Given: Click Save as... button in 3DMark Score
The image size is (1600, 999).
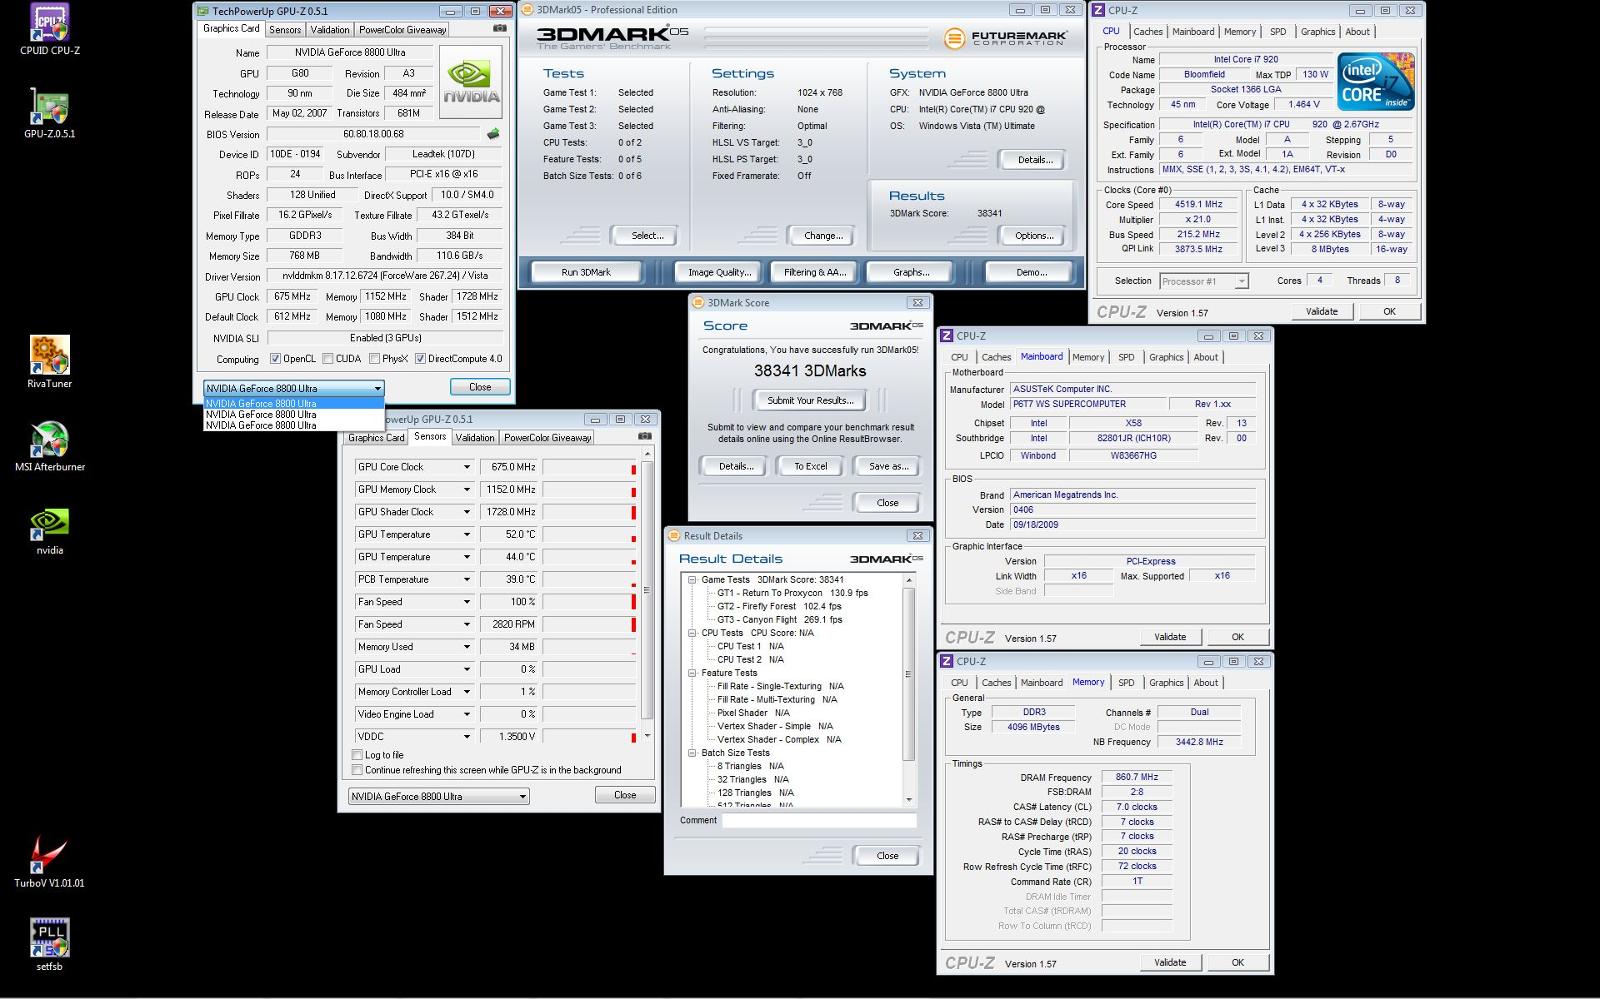Looking at the screenshot, I should coord(888,466).
